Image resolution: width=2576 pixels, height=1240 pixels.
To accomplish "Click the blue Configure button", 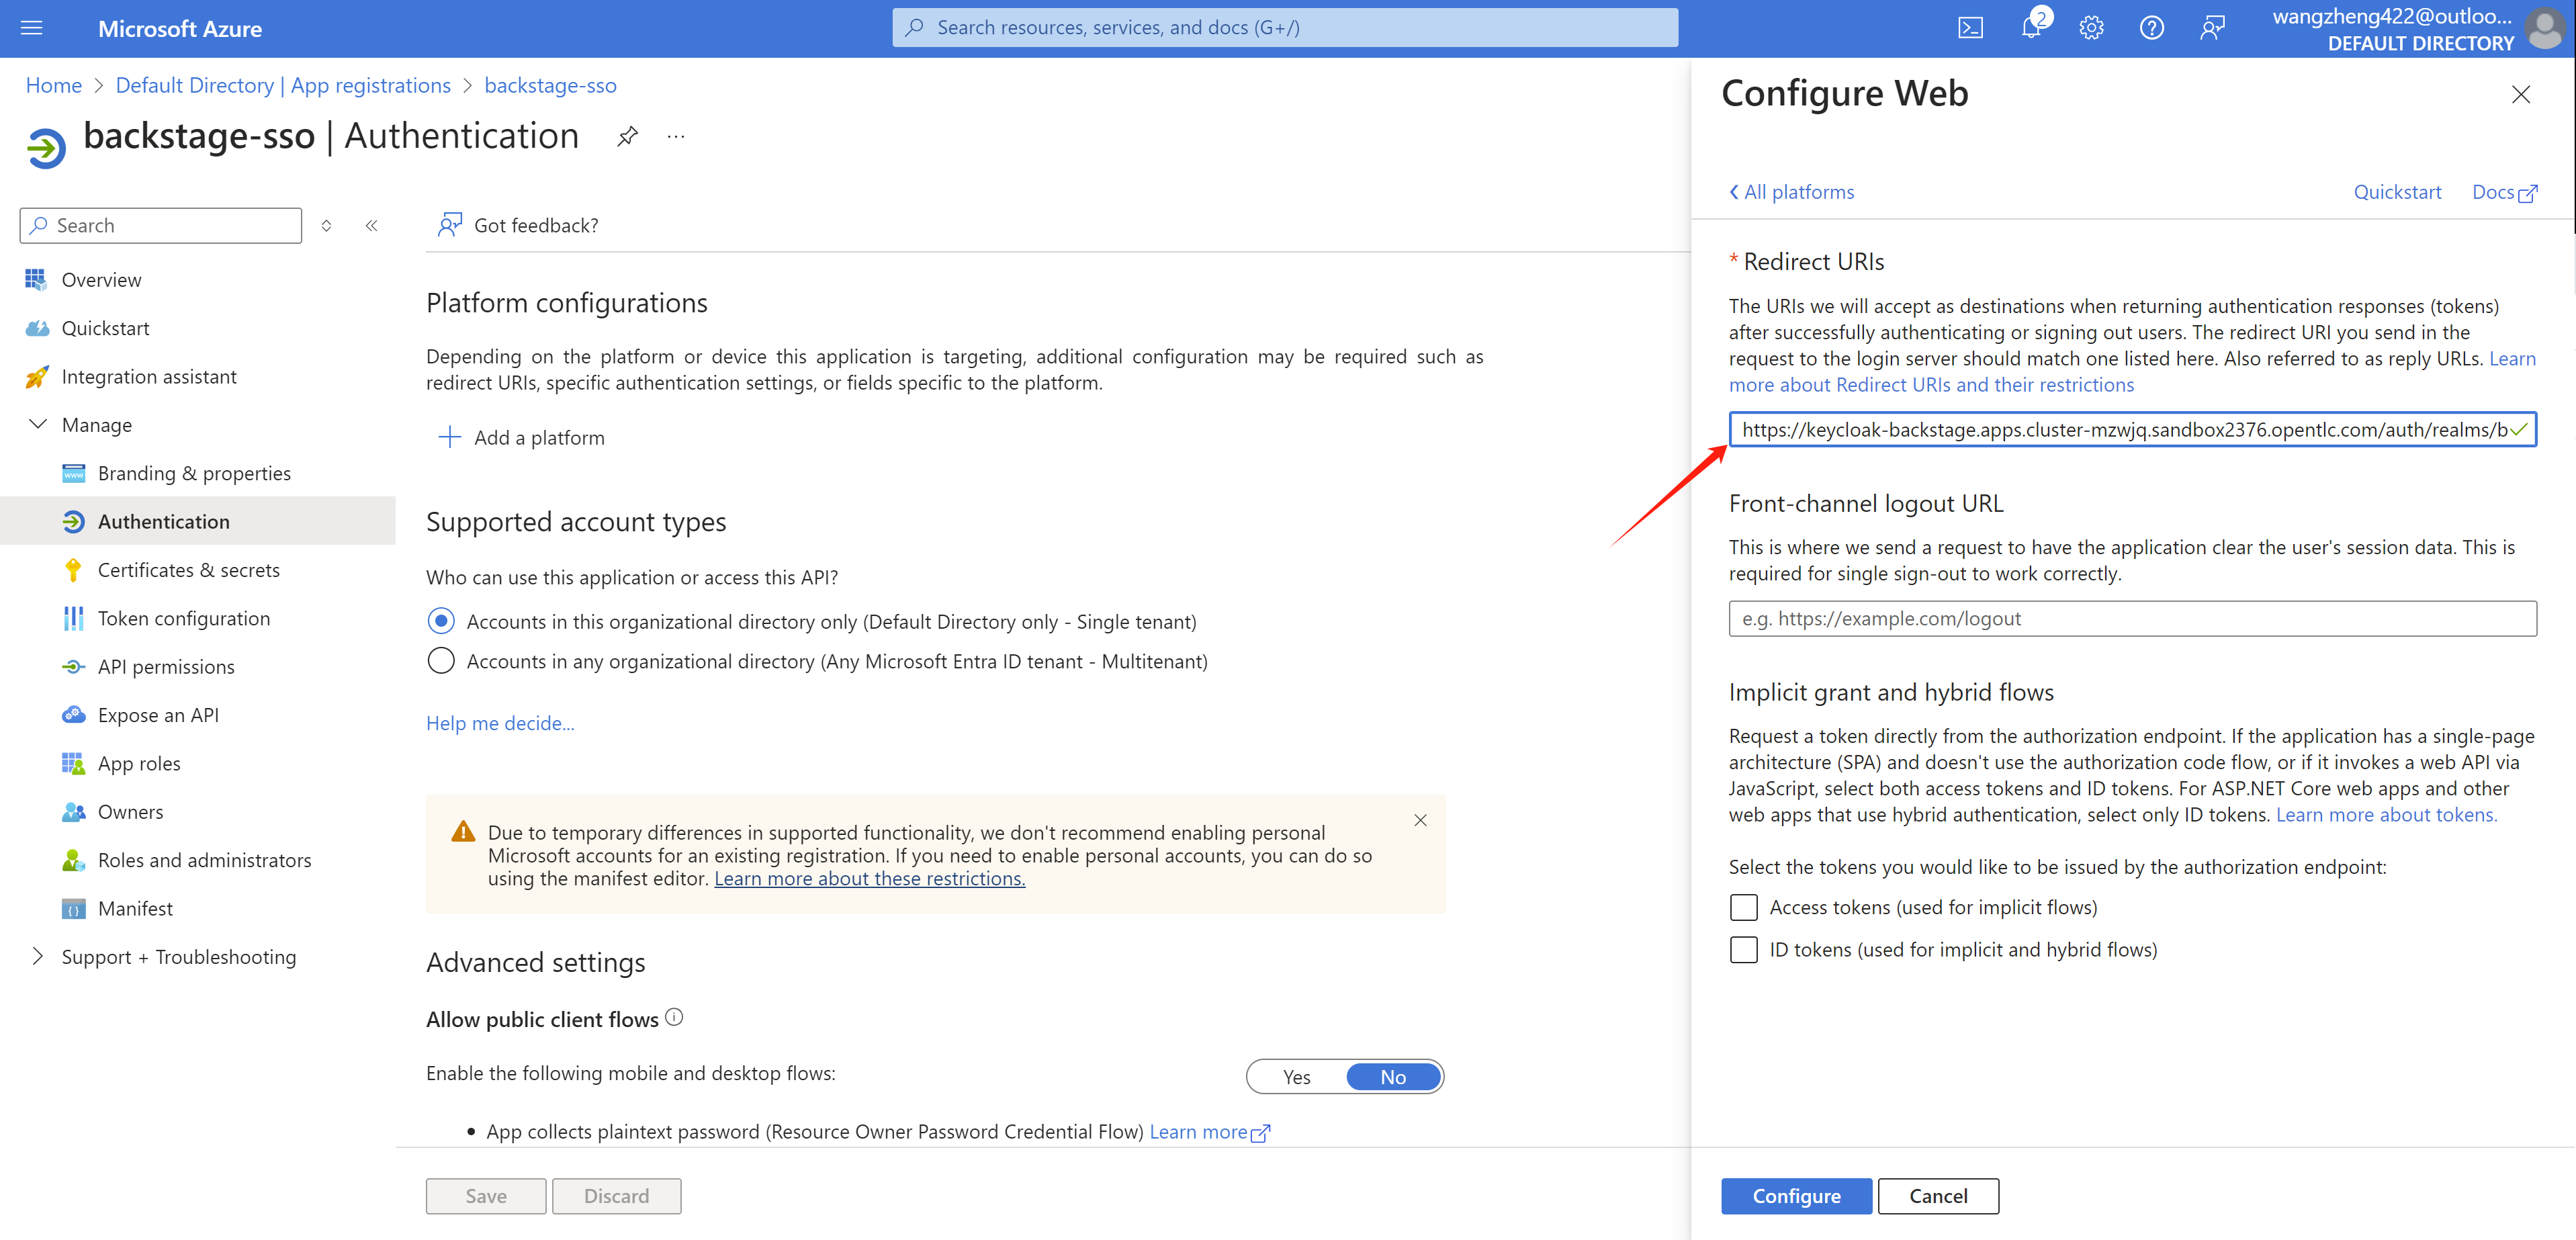I will point(1795,1196).
